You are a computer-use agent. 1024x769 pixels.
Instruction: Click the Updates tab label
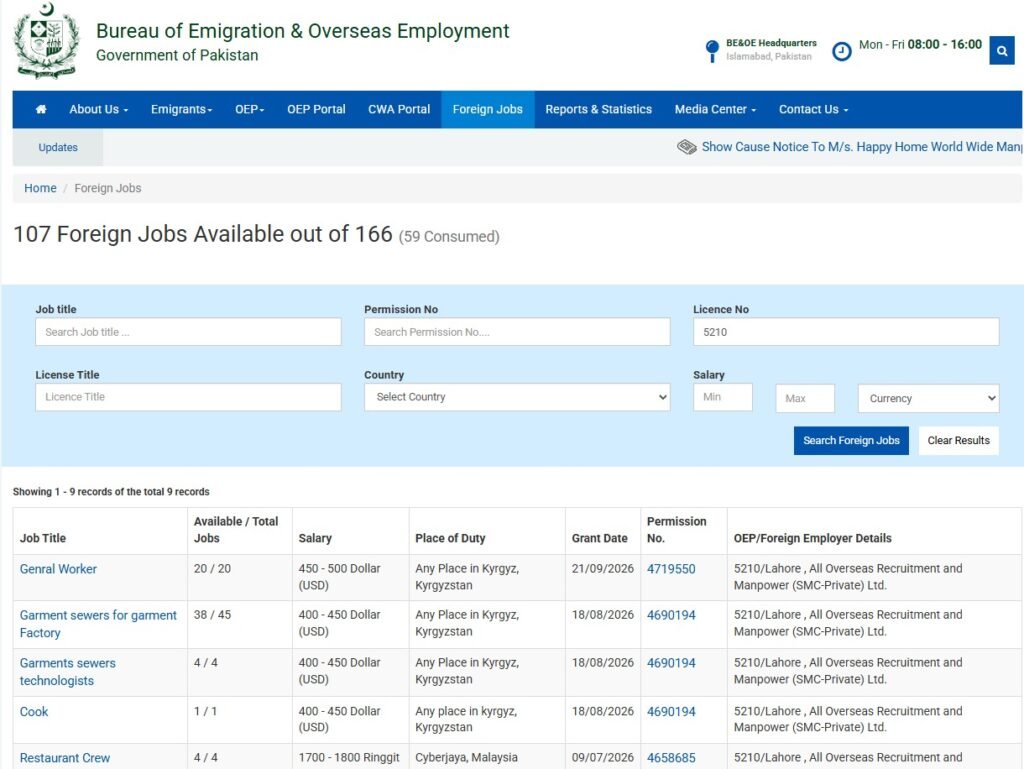57,147
